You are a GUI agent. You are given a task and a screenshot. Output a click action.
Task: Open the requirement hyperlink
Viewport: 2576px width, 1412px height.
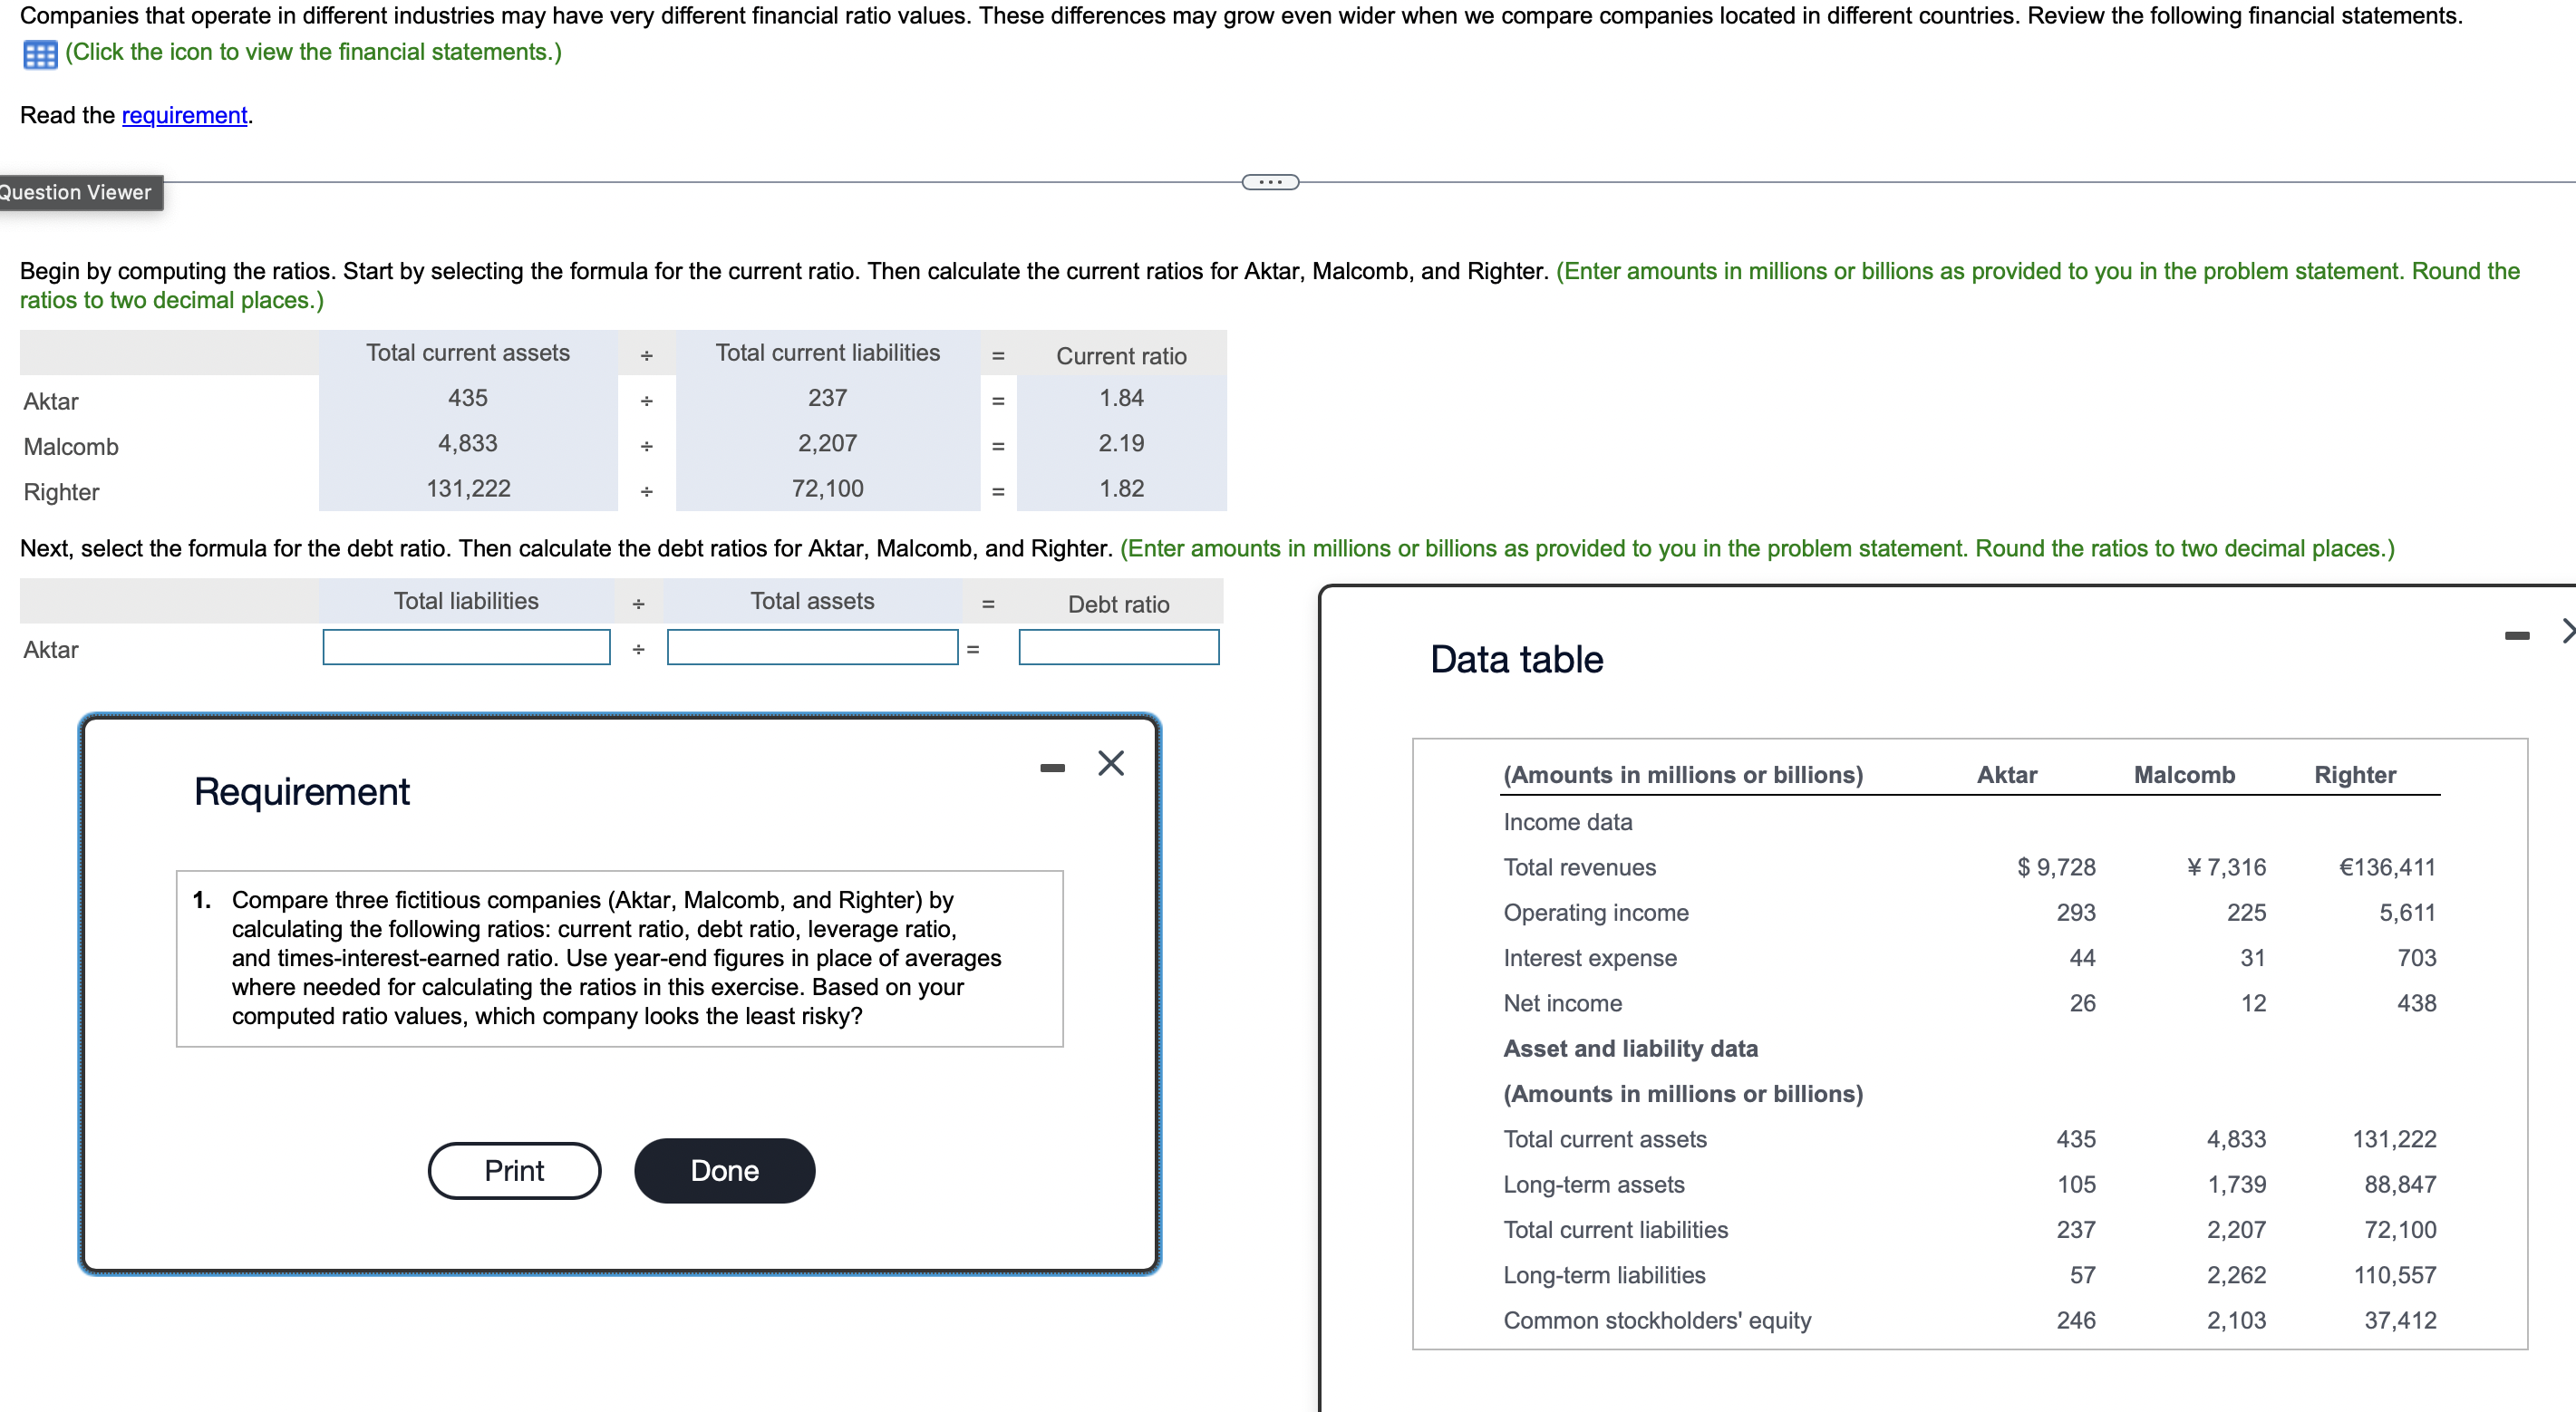click(184, 115)
